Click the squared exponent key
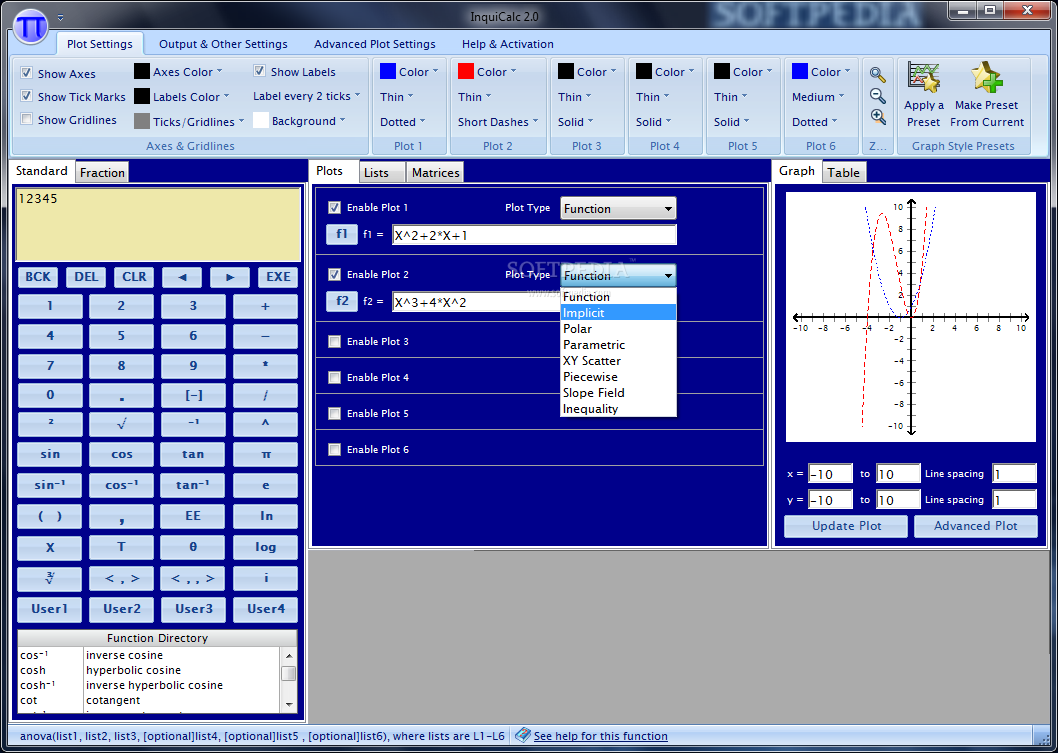The image size is (1058, 753). 50,424
